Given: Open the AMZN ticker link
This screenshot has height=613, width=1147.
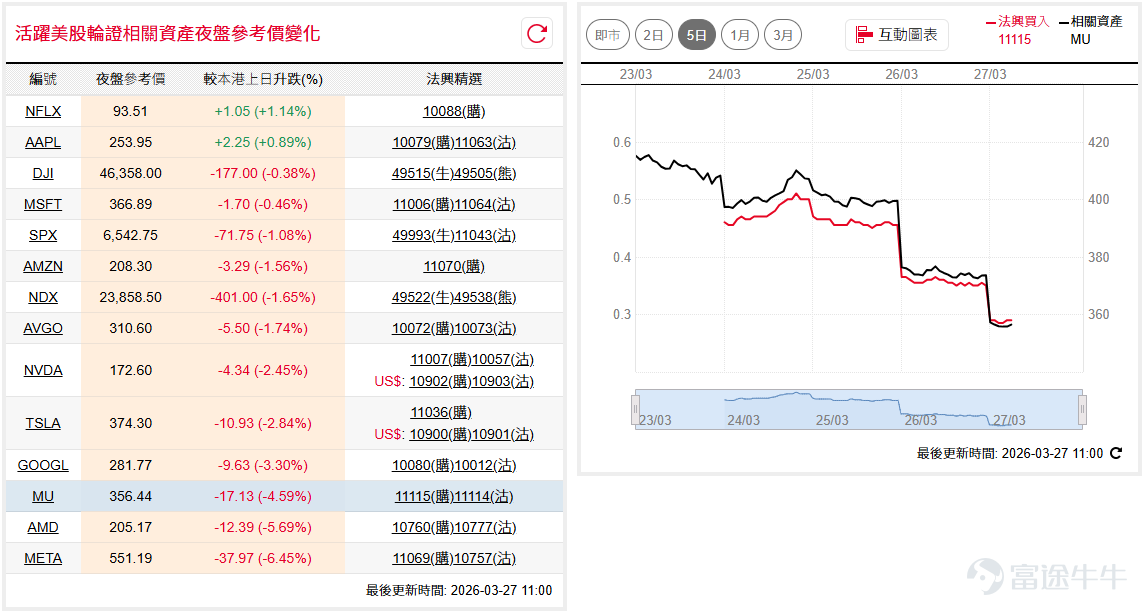Looking at the screenshot, I should [43, 266].
